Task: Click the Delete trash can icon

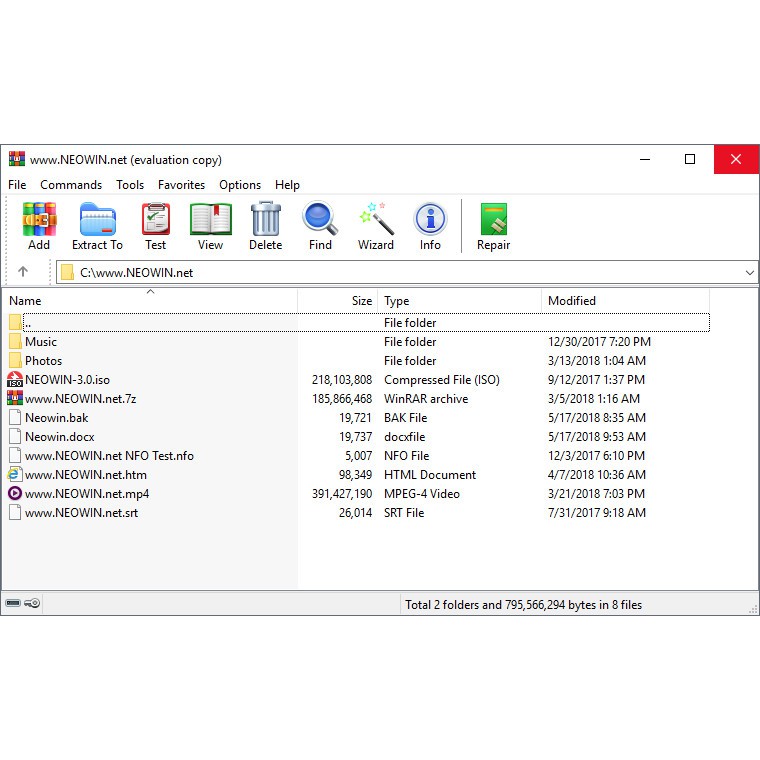Action: coord(265,225)
